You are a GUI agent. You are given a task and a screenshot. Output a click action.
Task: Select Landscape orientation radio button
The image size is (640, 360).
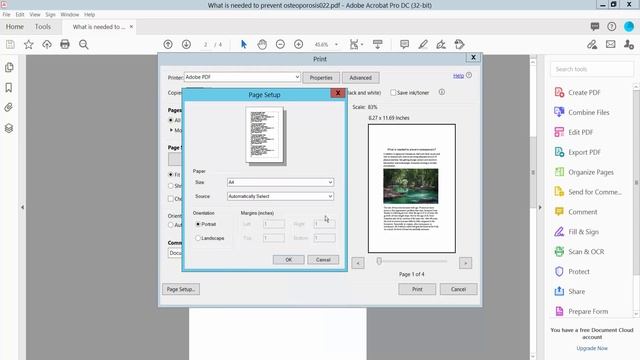point(198,238)
